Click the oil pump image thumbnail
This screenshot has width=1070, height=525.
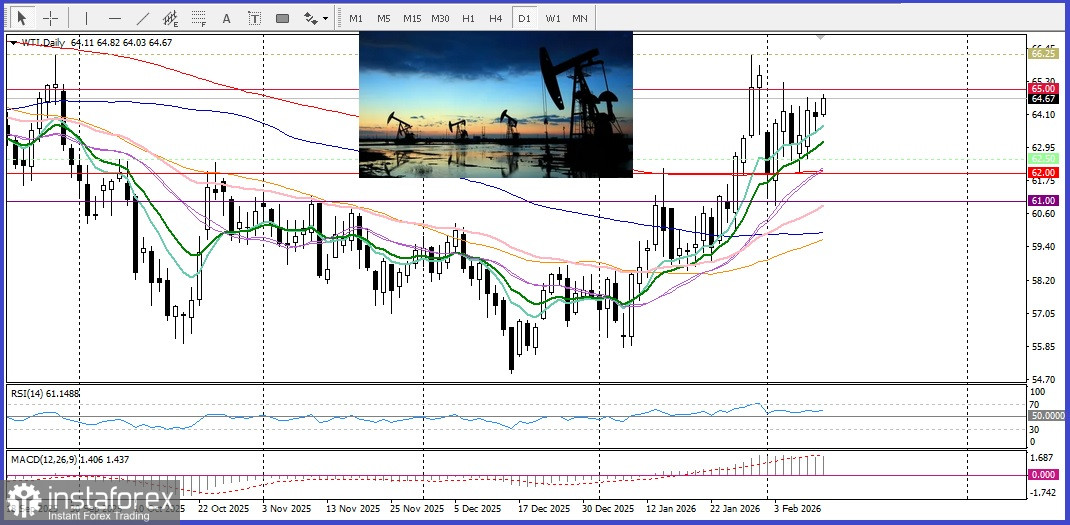pyautogui.click(x=496, y=104)
